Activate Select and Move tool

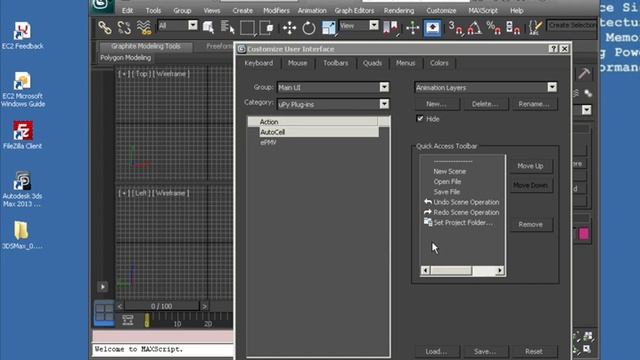[x=289, y=28]
